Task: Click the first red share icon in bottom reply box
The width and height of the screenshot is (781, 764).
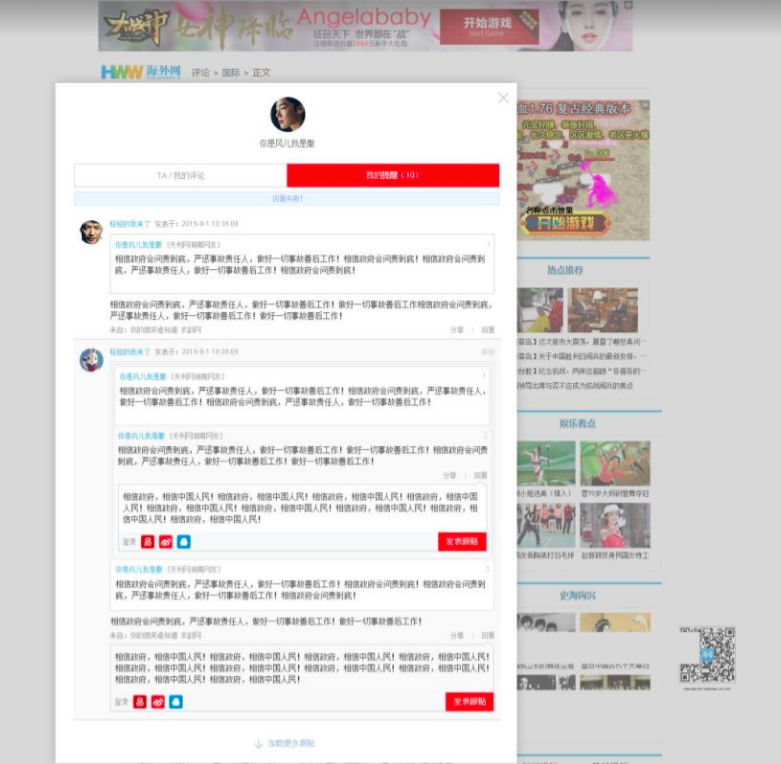Action: point(140,702)
